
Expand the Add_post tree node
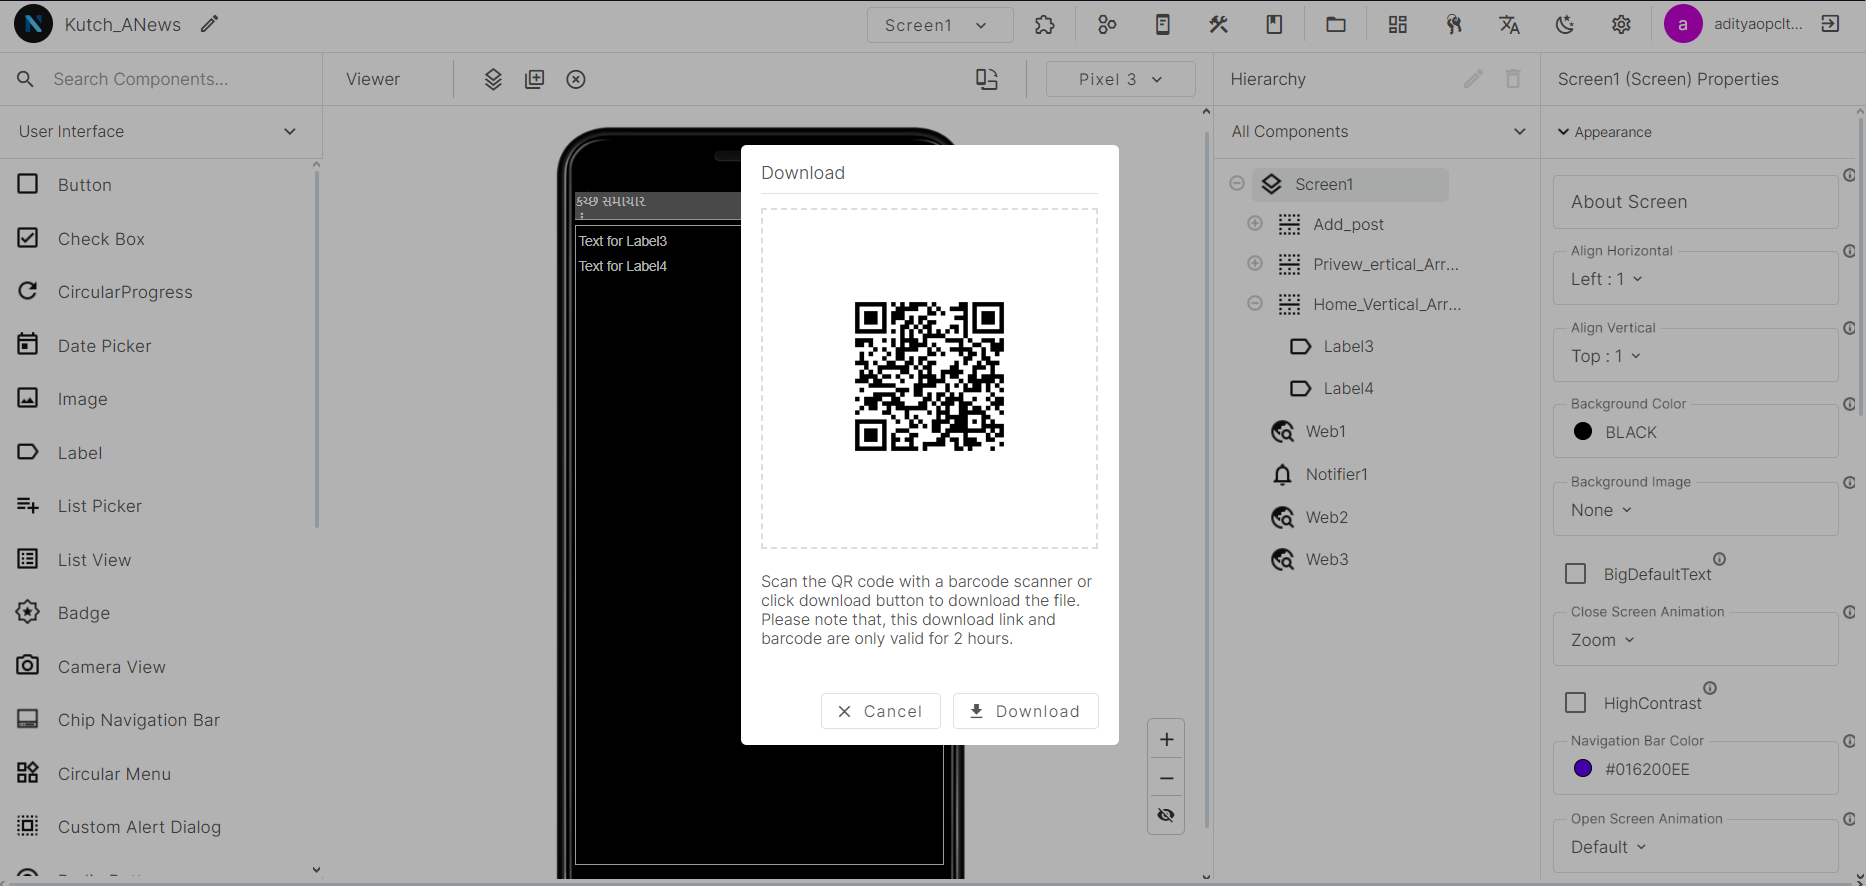point(1255,223)
